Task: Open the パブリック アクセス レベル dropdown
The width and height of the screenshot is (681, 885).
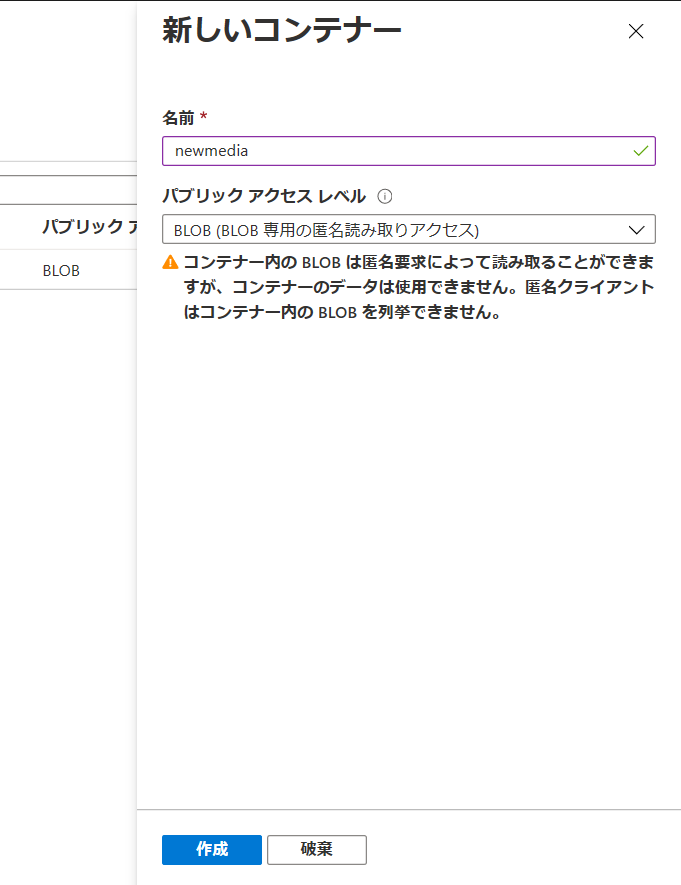Action: click(x=408, y=229)
